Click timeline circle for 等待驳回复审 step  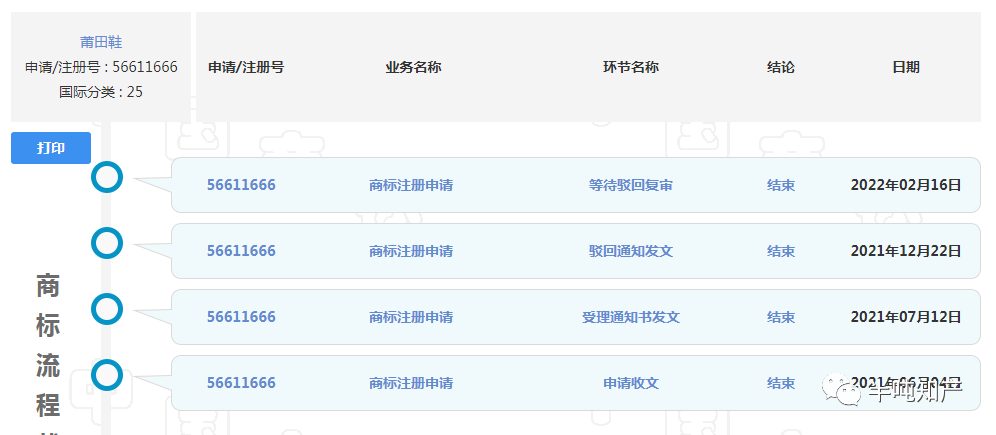click(x=107, y=178)
